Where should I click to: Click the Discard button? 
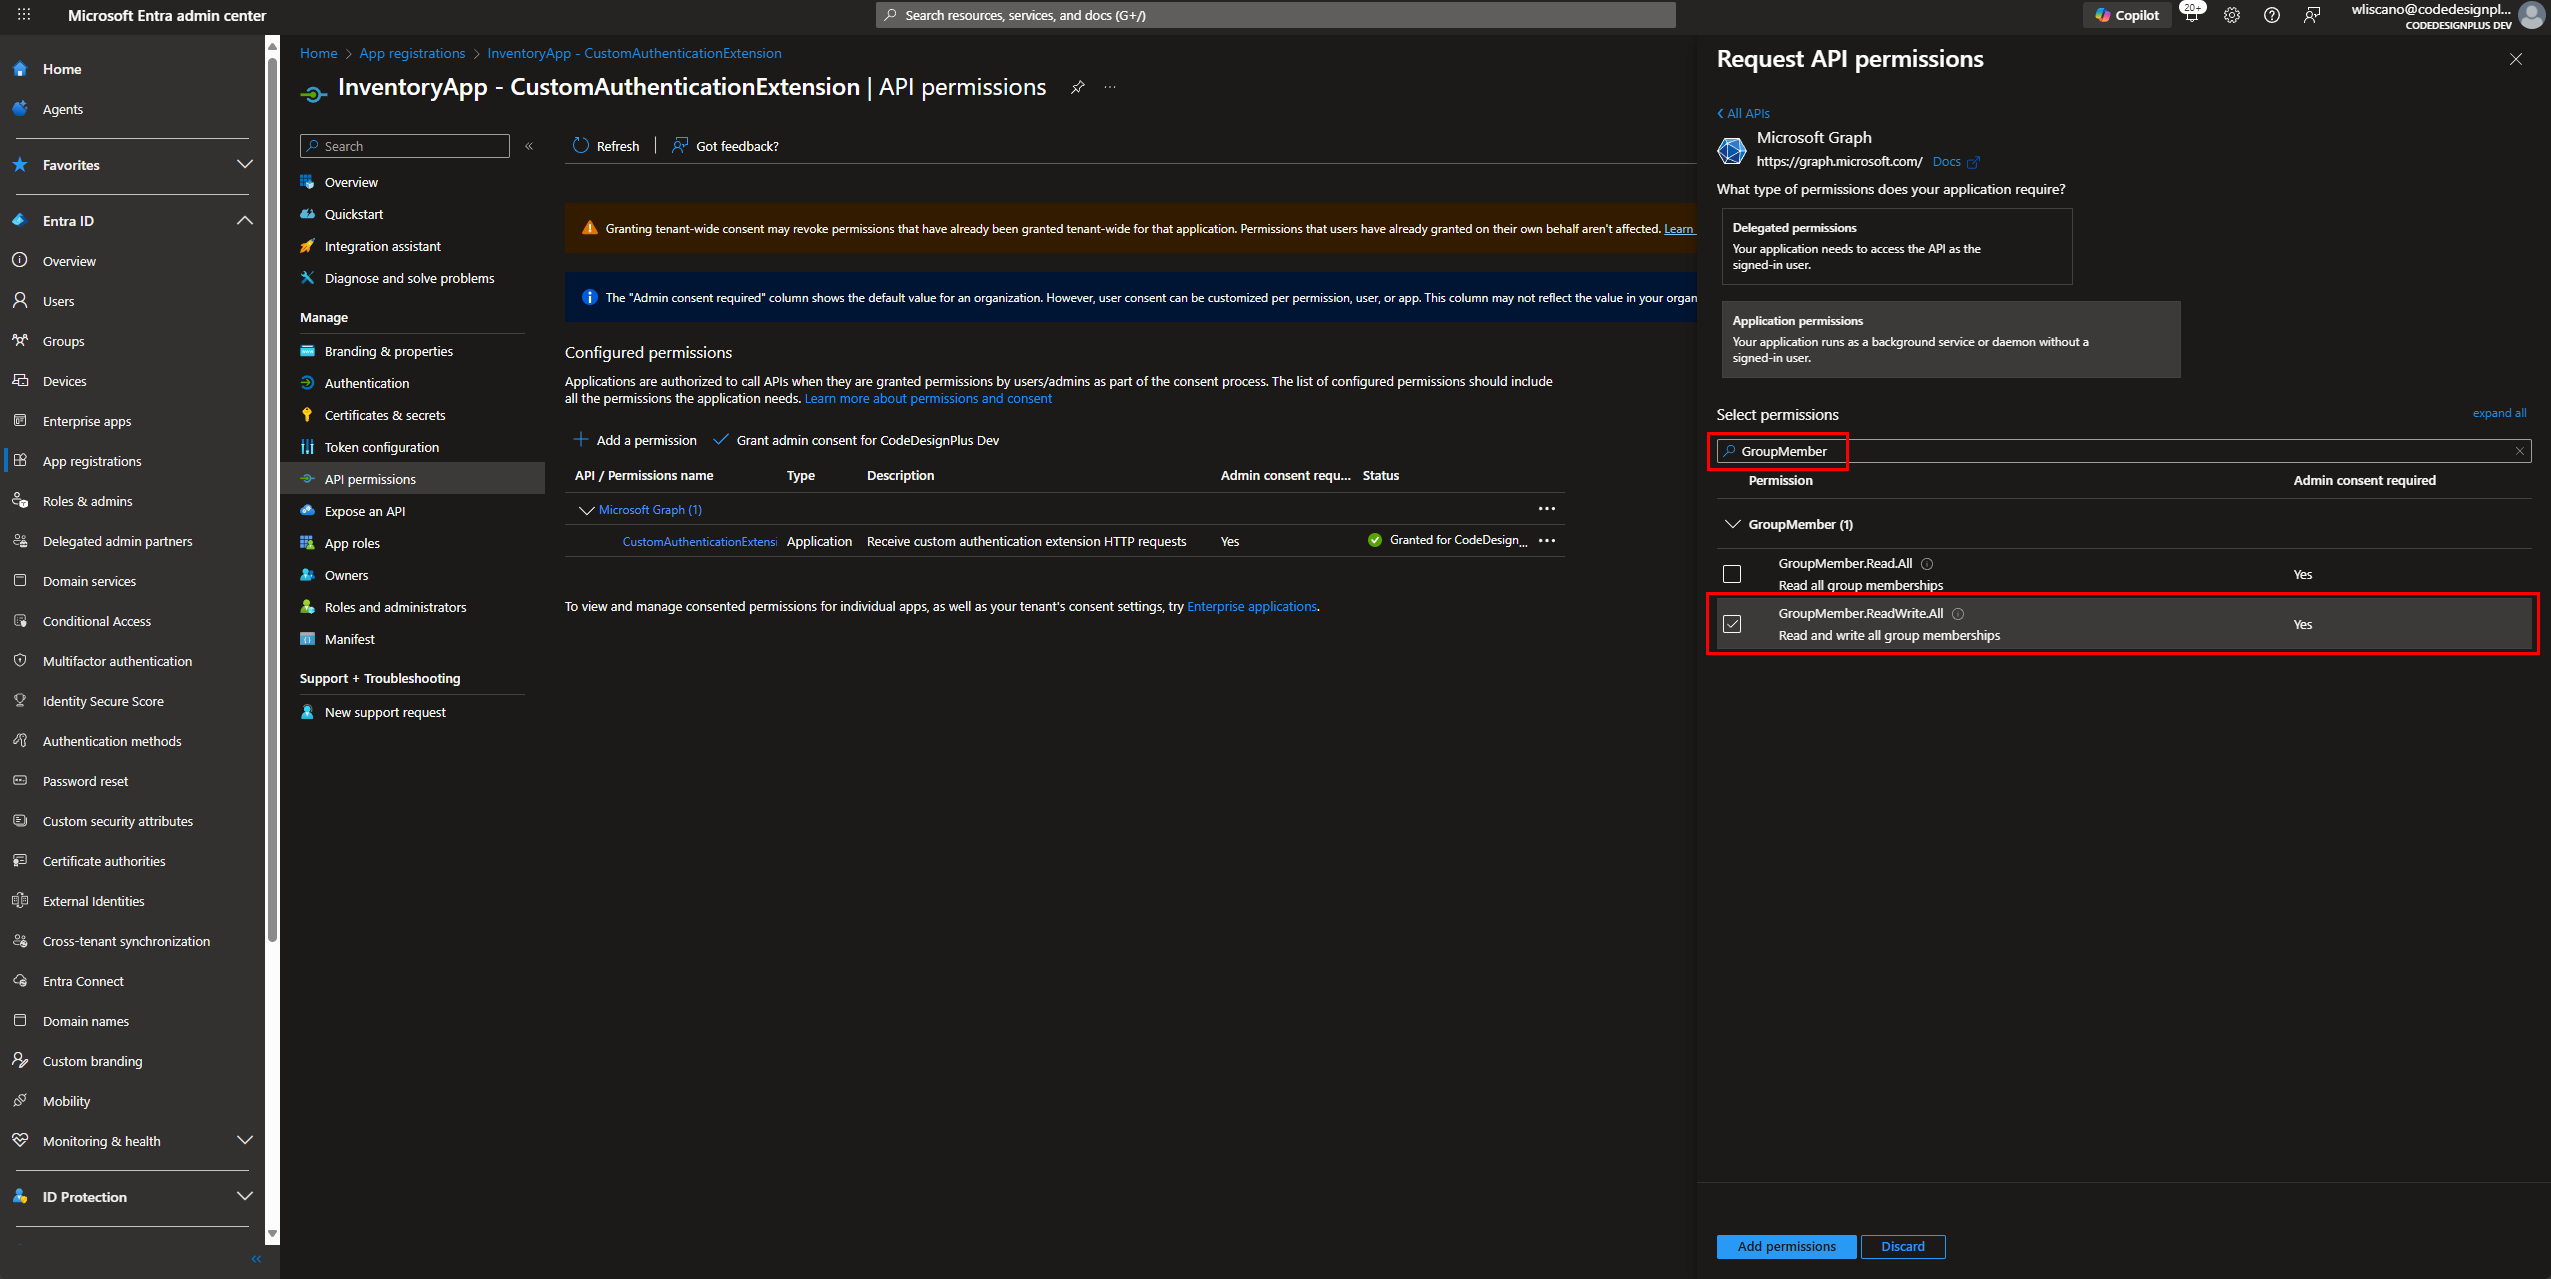(x=1902, y=1247)
